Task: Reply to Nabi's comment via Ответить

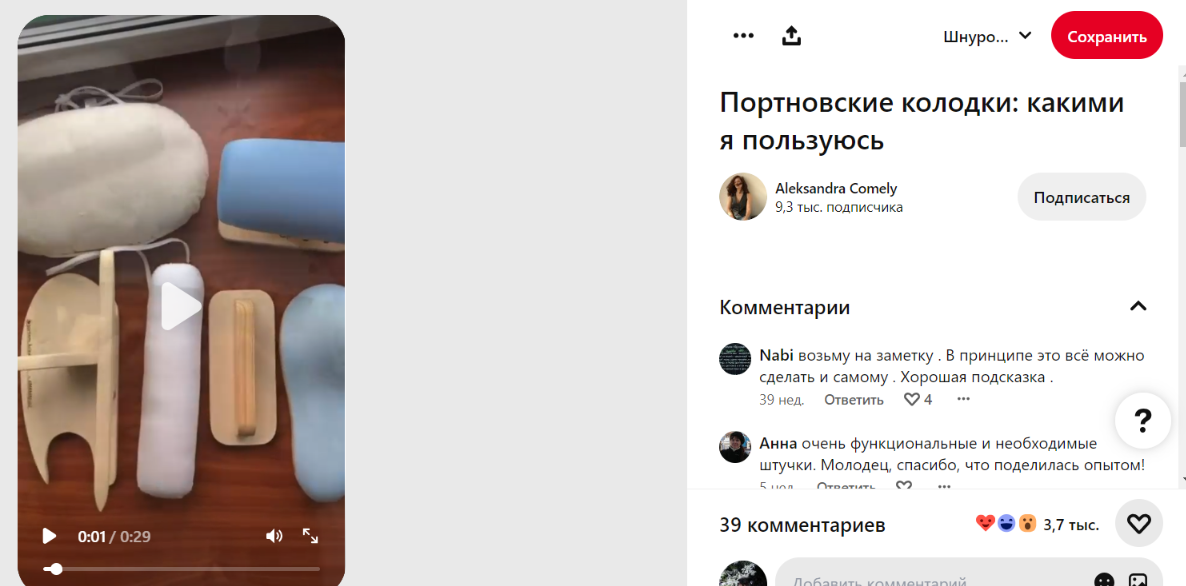Action: (854, 399)
